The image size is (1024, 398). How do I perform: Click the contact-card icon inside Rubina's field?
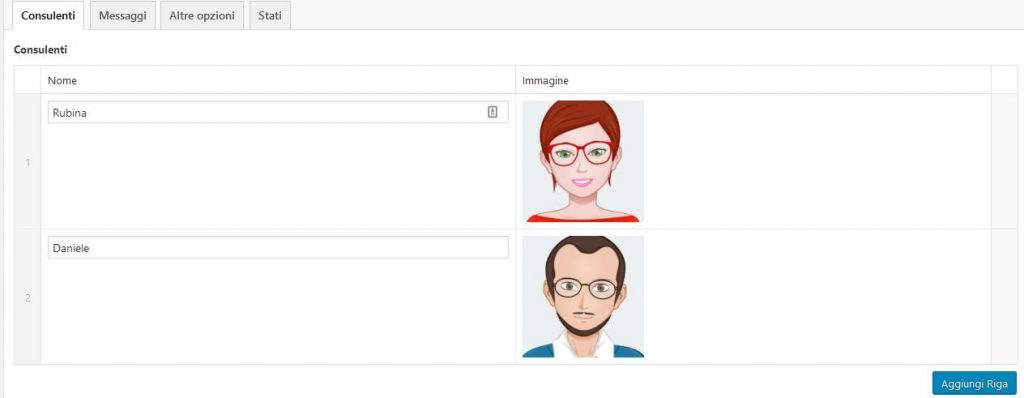pos(492,112)
